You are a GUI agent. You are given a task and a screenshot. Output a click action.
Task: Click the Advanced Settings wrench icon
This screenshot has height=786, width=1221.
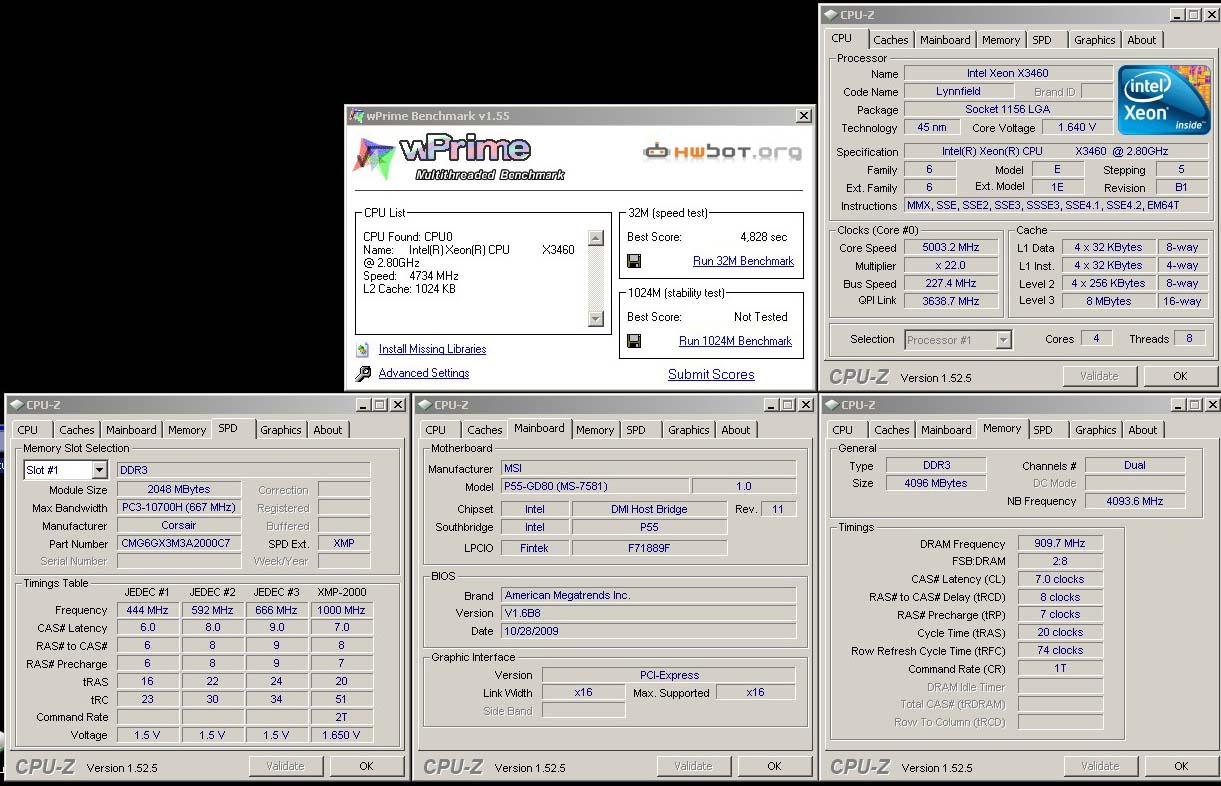362,374
